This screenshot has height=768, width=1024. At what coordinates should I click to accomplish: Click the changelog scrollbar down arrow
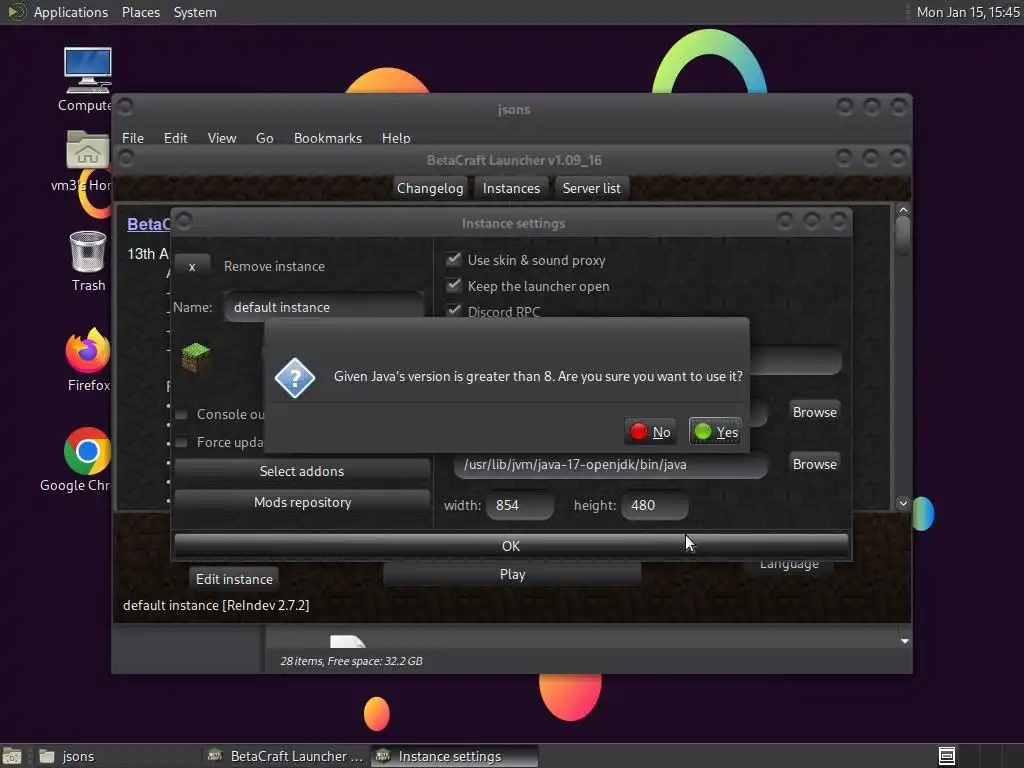(x=903, y=503)
